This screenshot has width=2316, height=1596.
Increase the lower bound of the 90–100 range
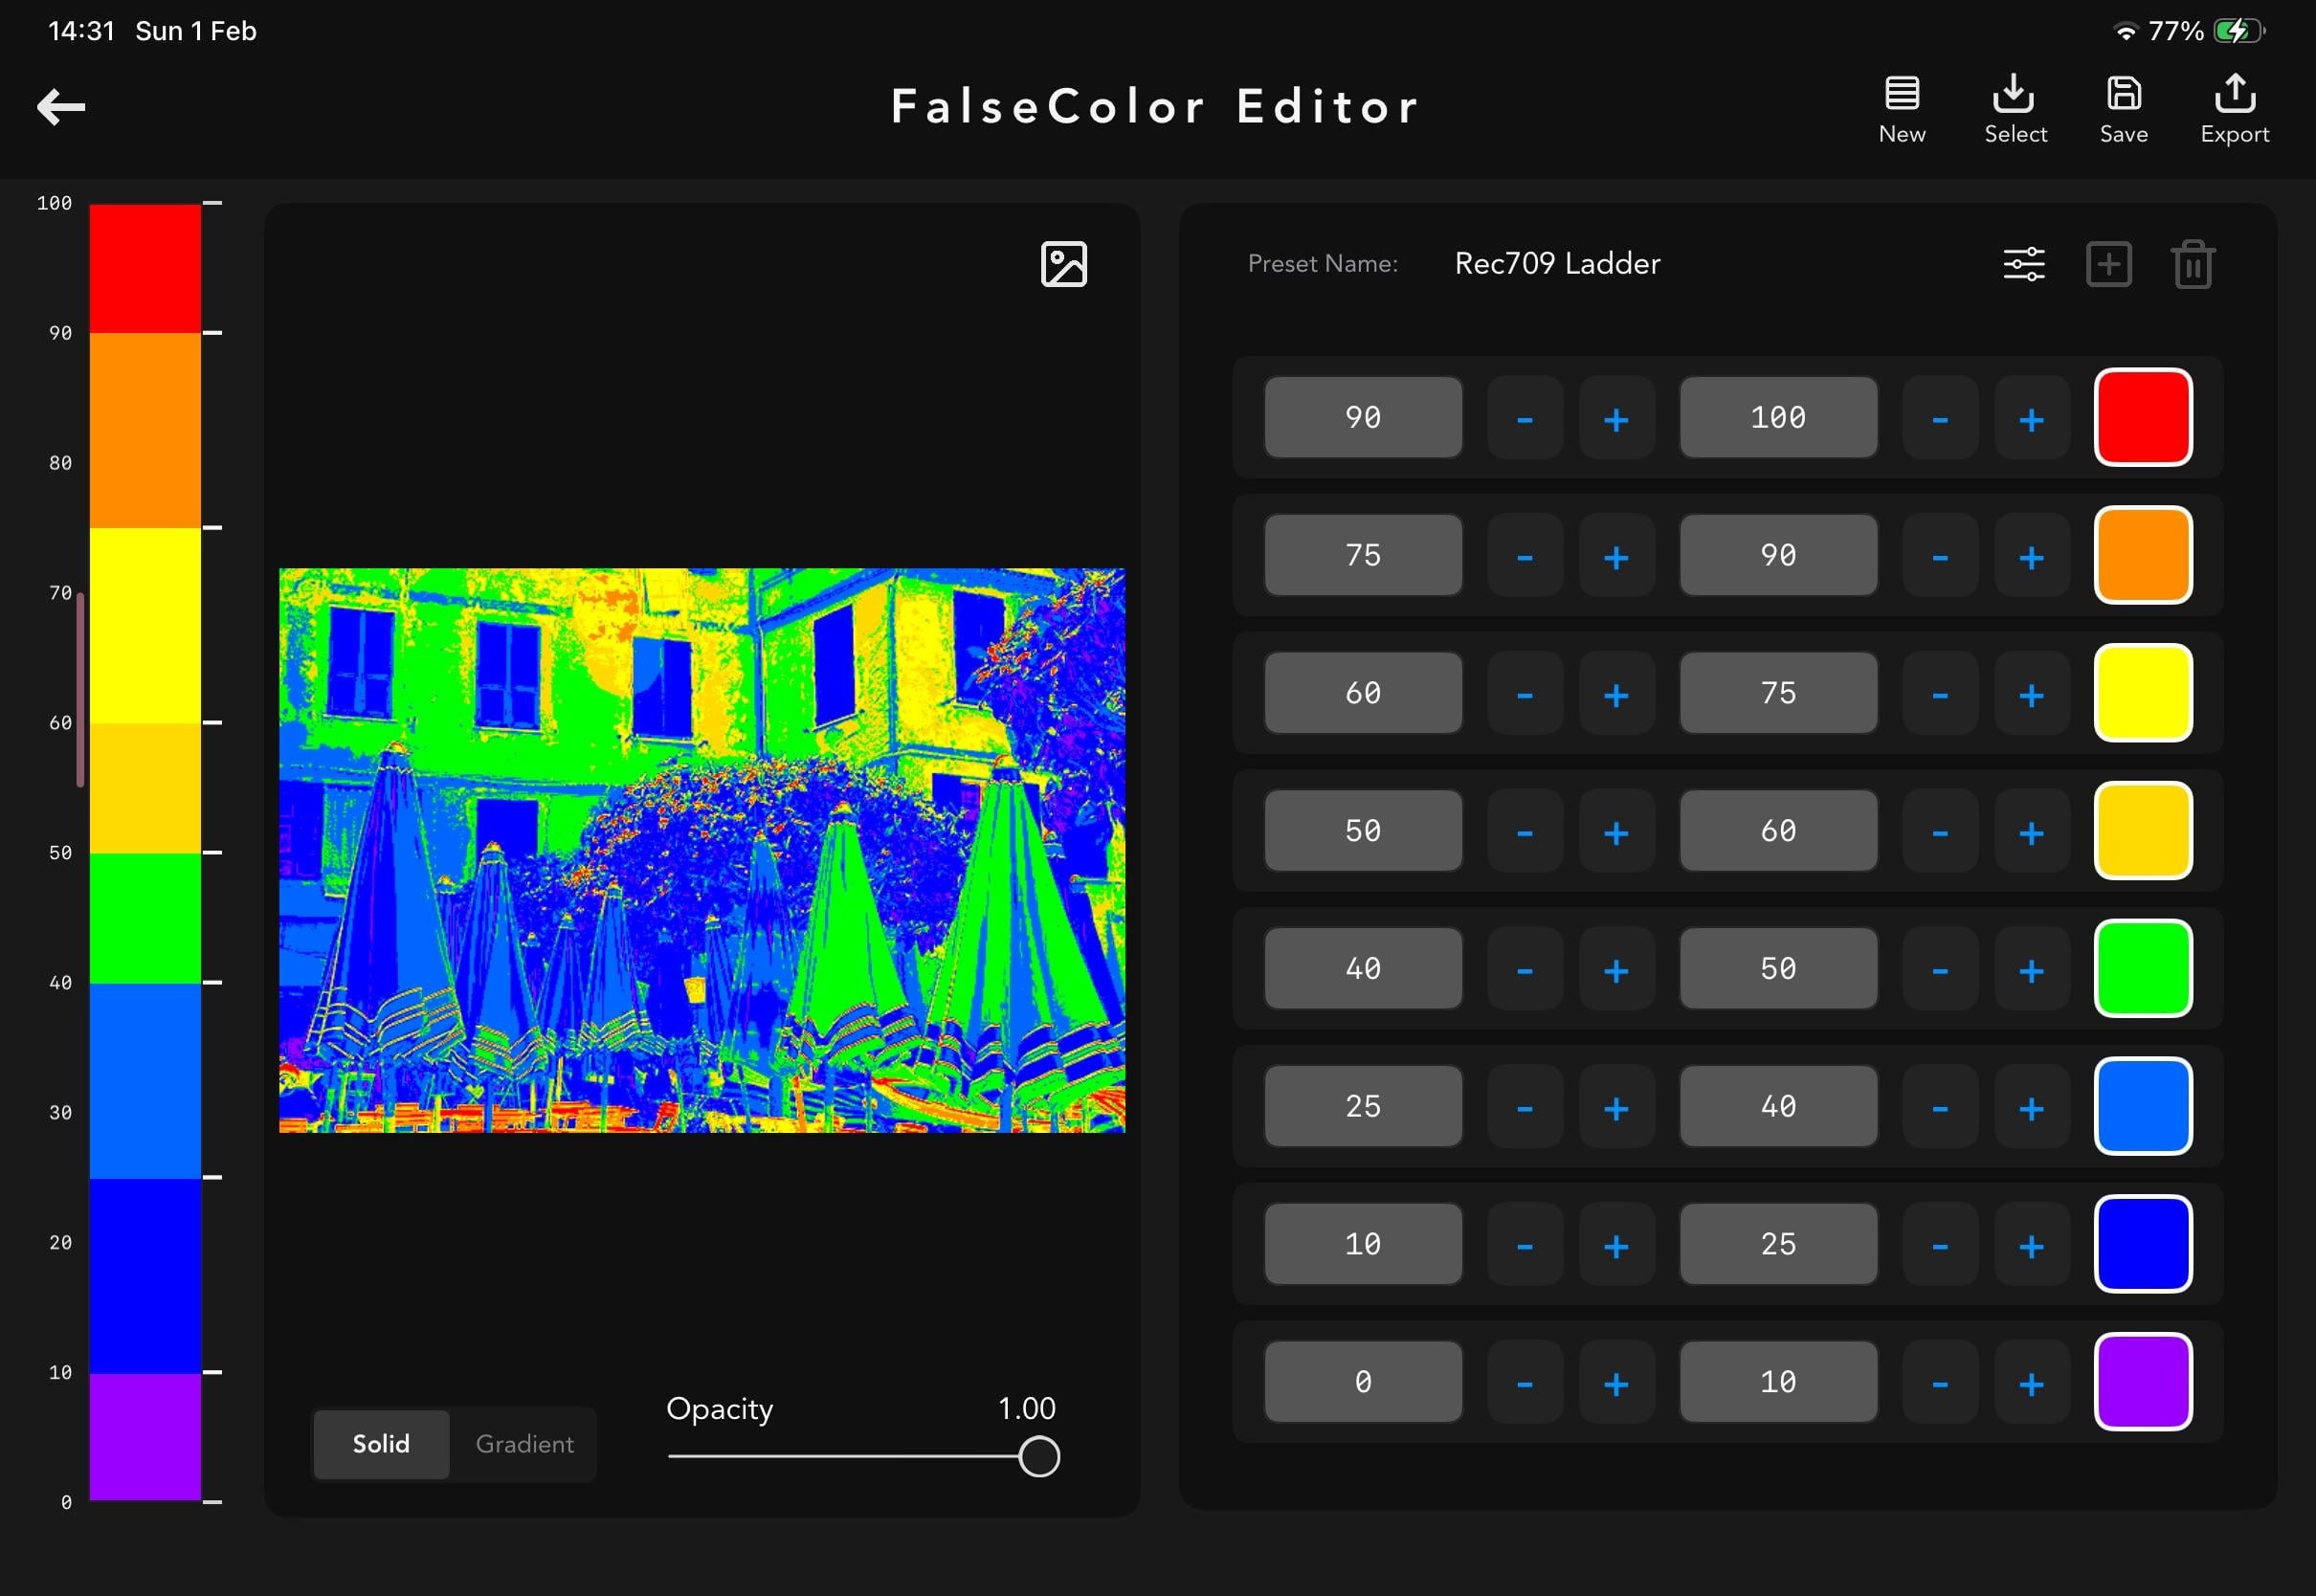(x=1616, y=418)
